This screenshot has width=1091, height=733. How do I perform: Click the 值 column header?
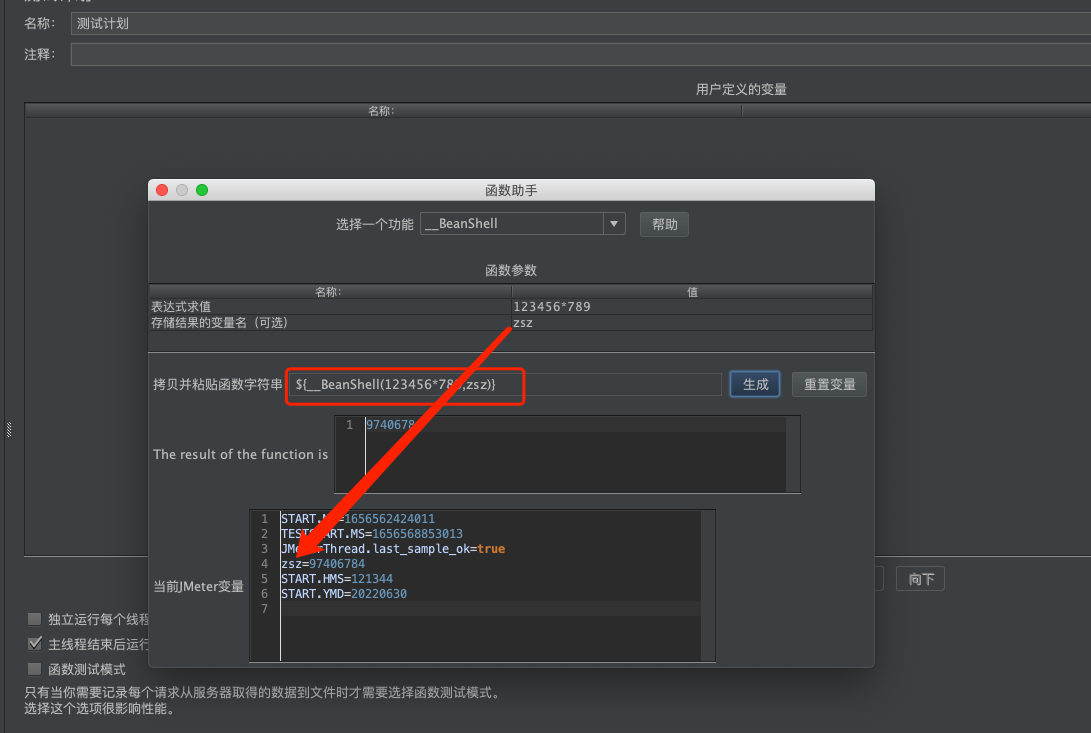point(692,292)
